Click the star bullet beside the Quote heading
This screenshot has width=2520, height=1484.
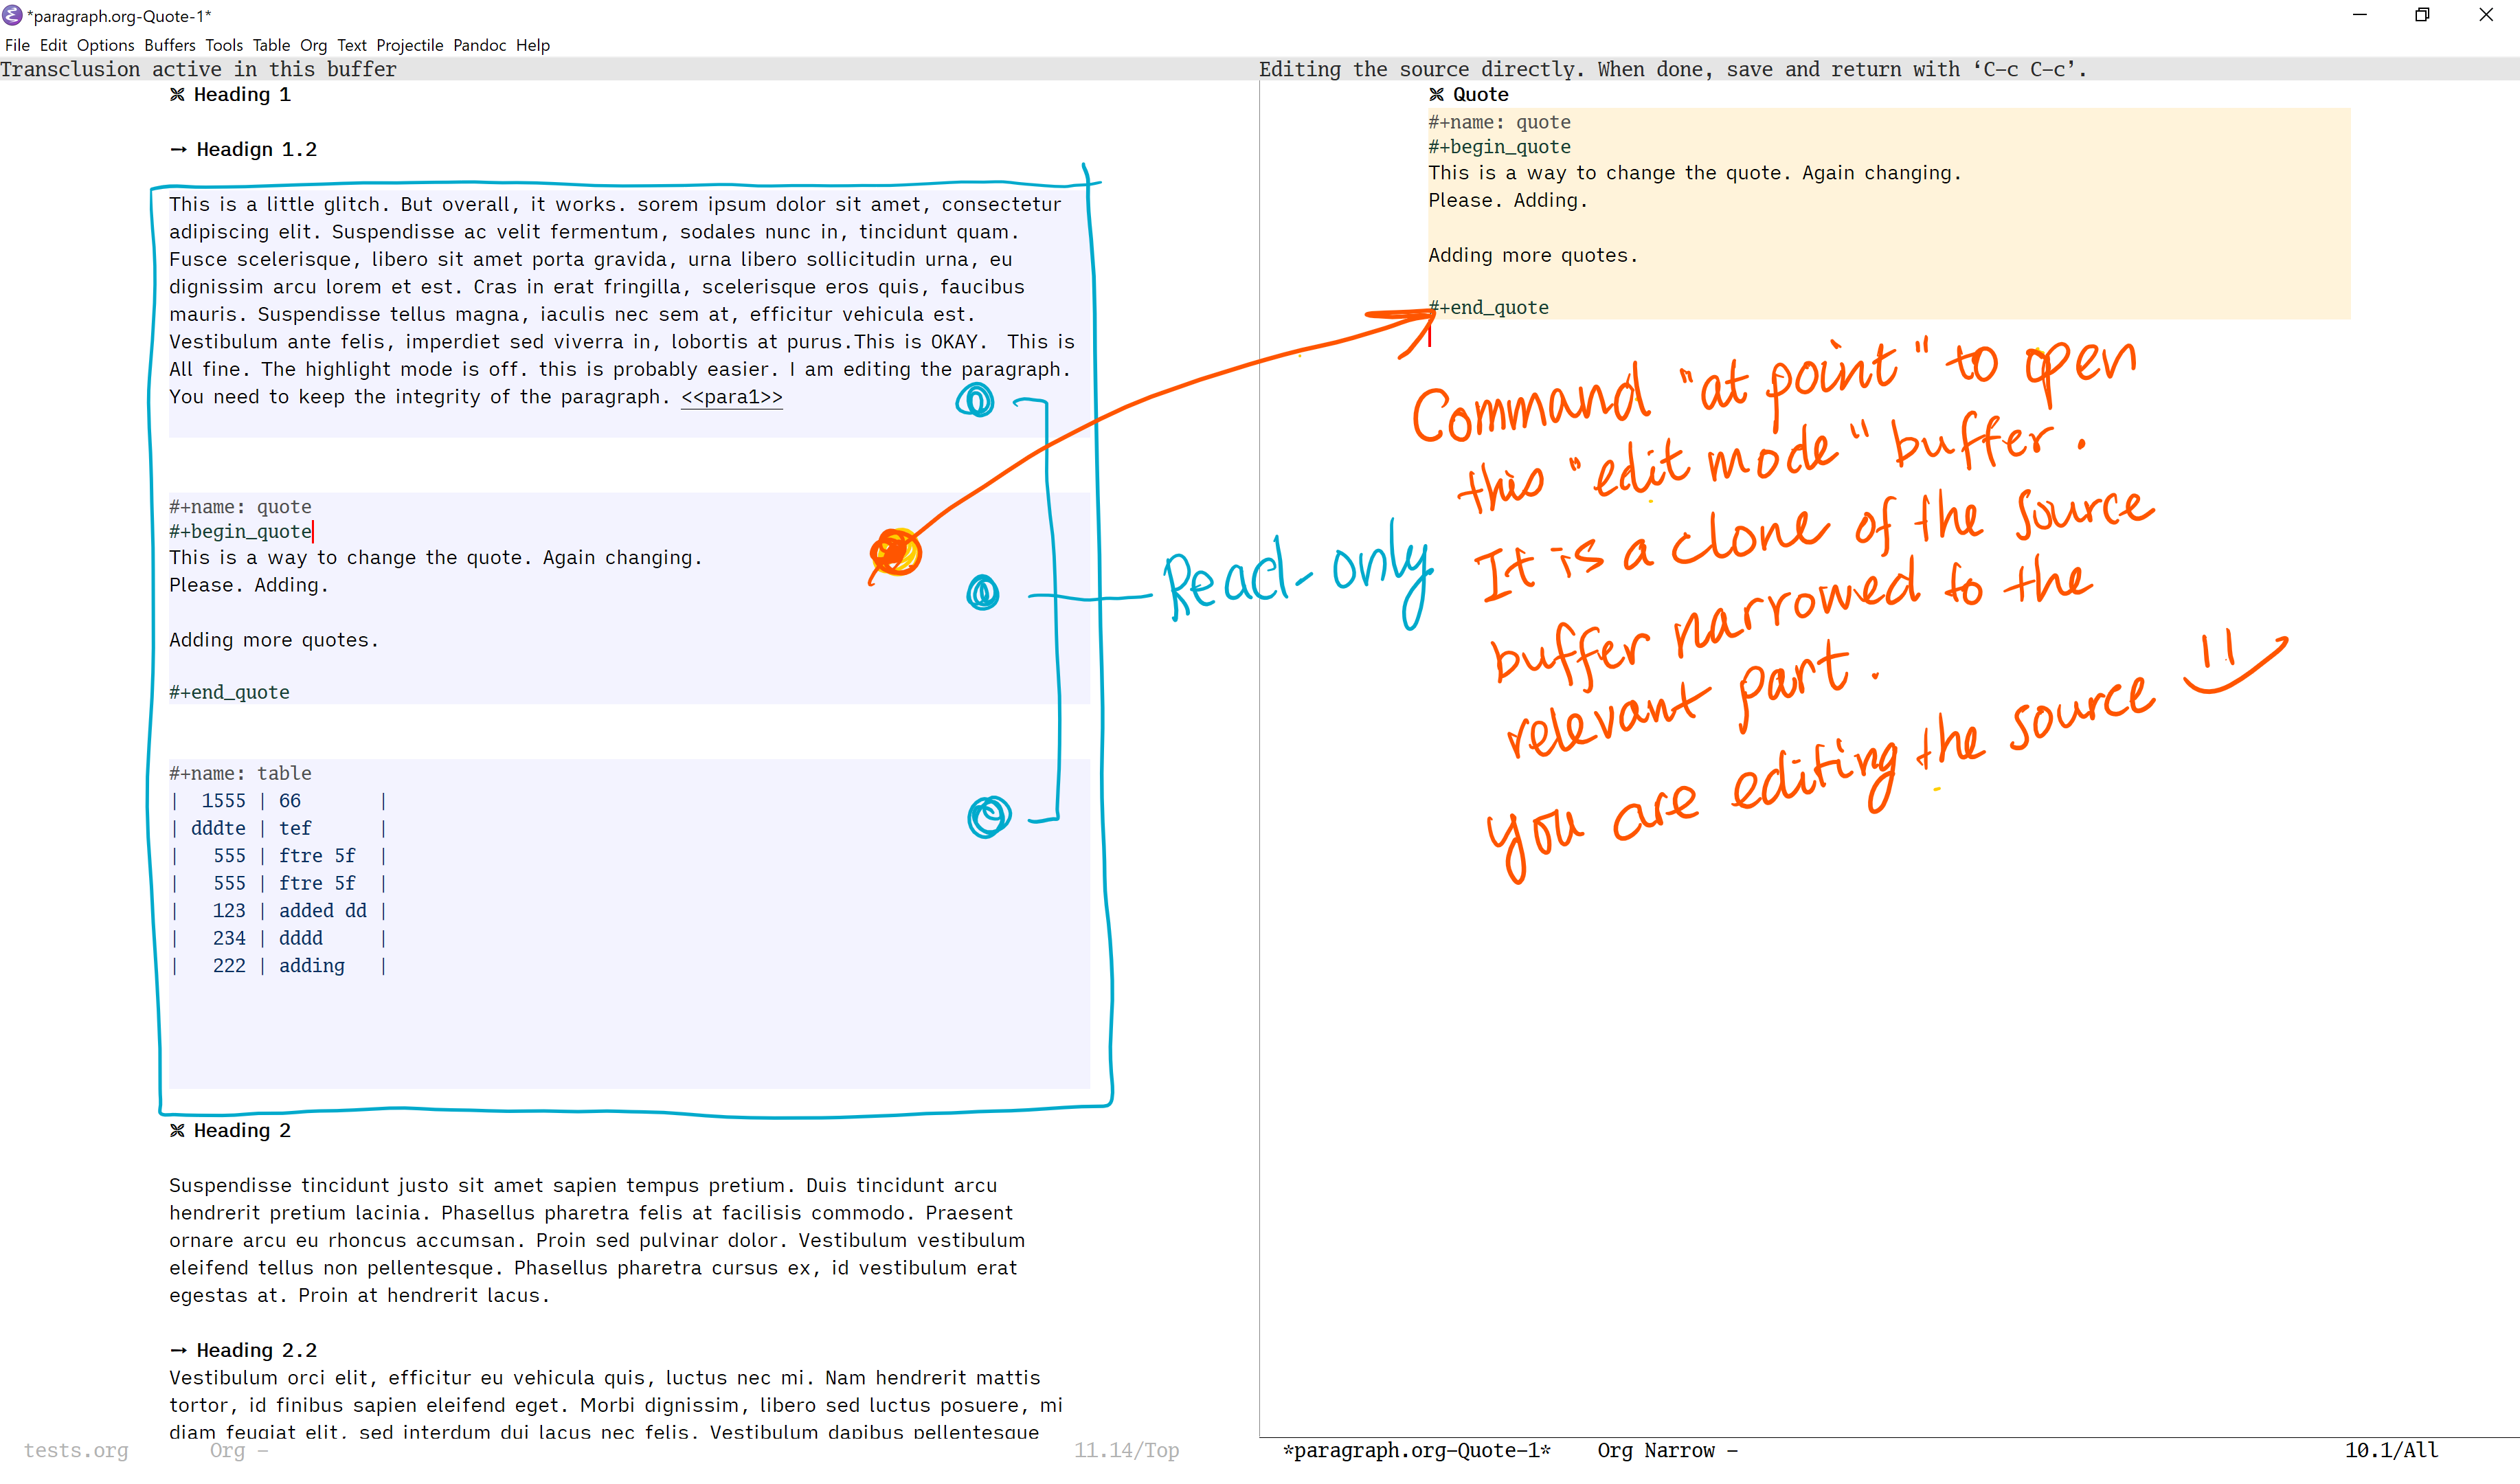[1436, 94]
